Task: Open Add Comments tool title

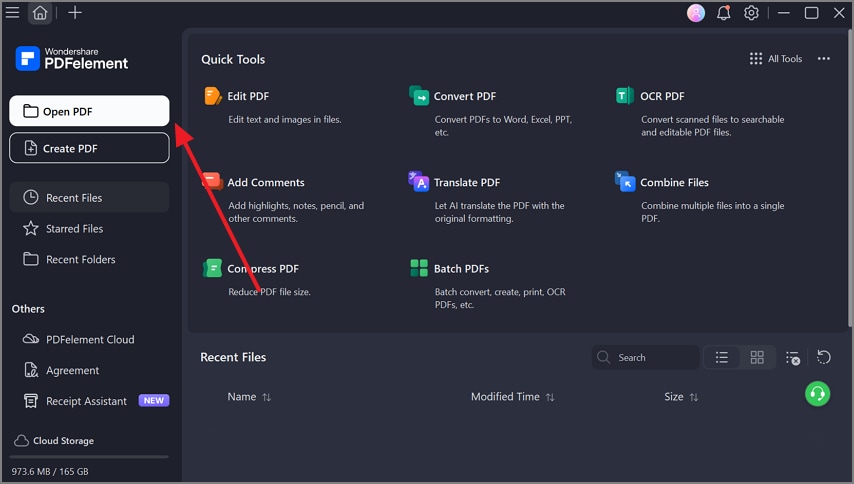Action: tap(266, 182)
